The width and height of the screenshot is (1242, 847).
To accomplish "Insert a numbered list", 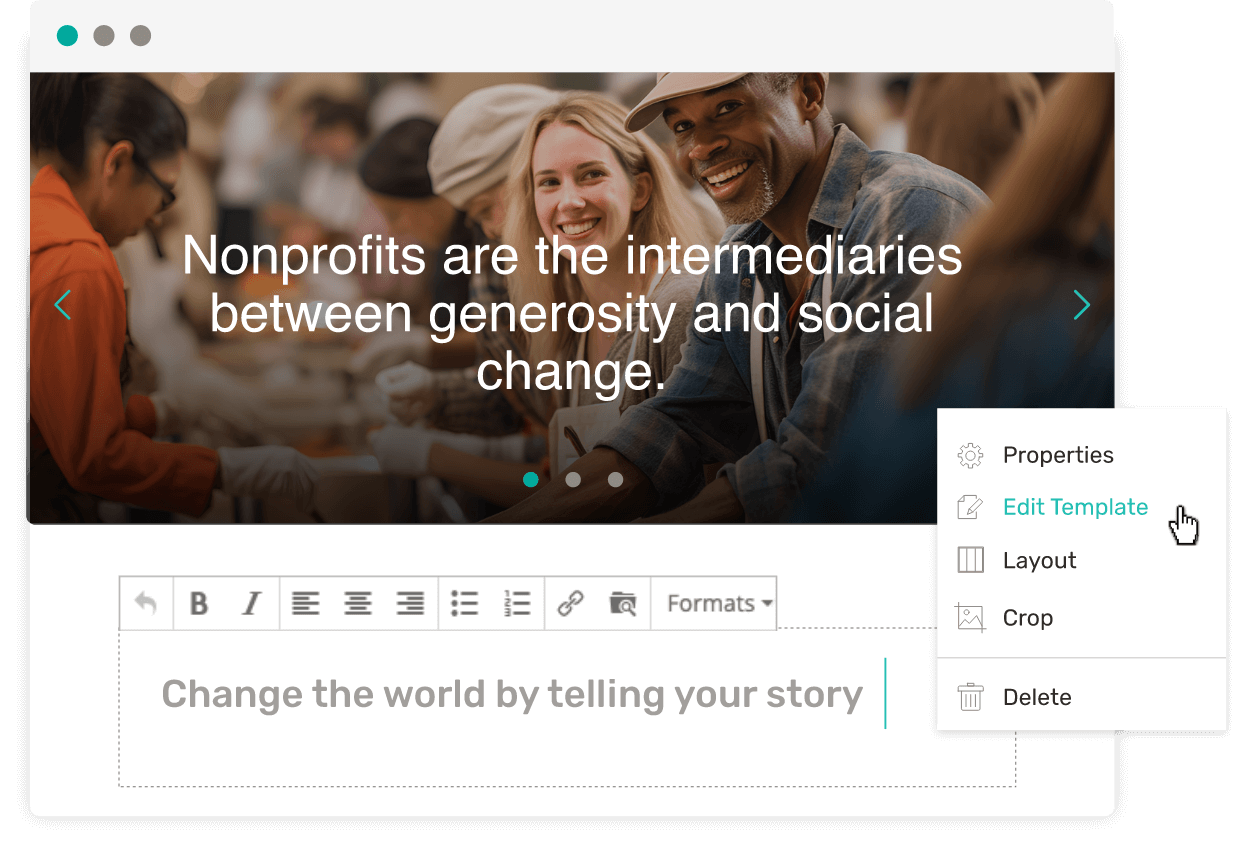I will click(x=517, y=603).
